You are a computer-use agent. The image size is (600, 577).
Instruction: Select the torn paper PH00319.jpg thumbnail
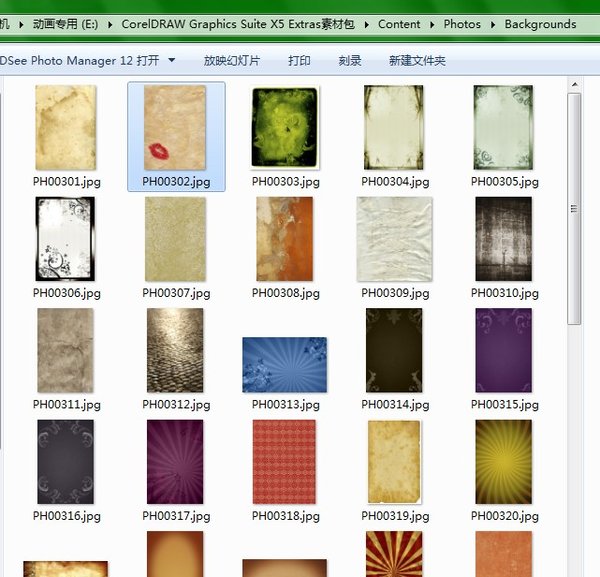coord(394,462)
